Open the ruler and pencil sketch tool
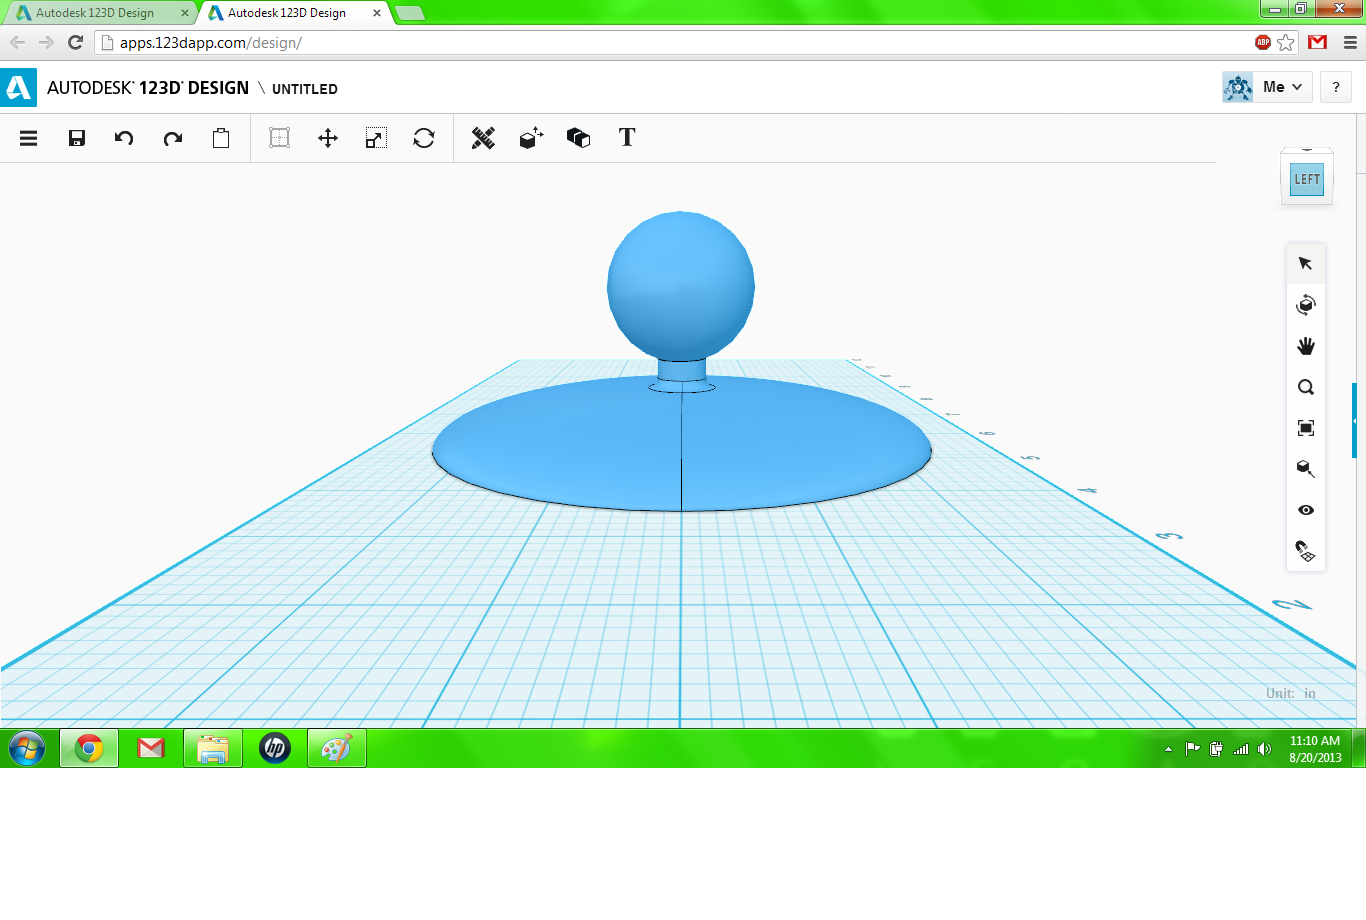 pos(483,138)
